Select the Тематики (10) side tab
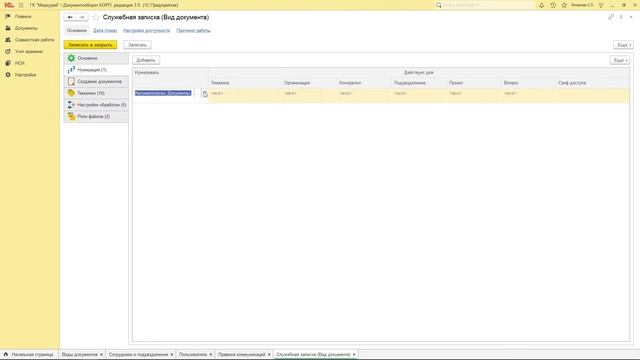Viewport: 640px width, 360px height. coord(96,93)
